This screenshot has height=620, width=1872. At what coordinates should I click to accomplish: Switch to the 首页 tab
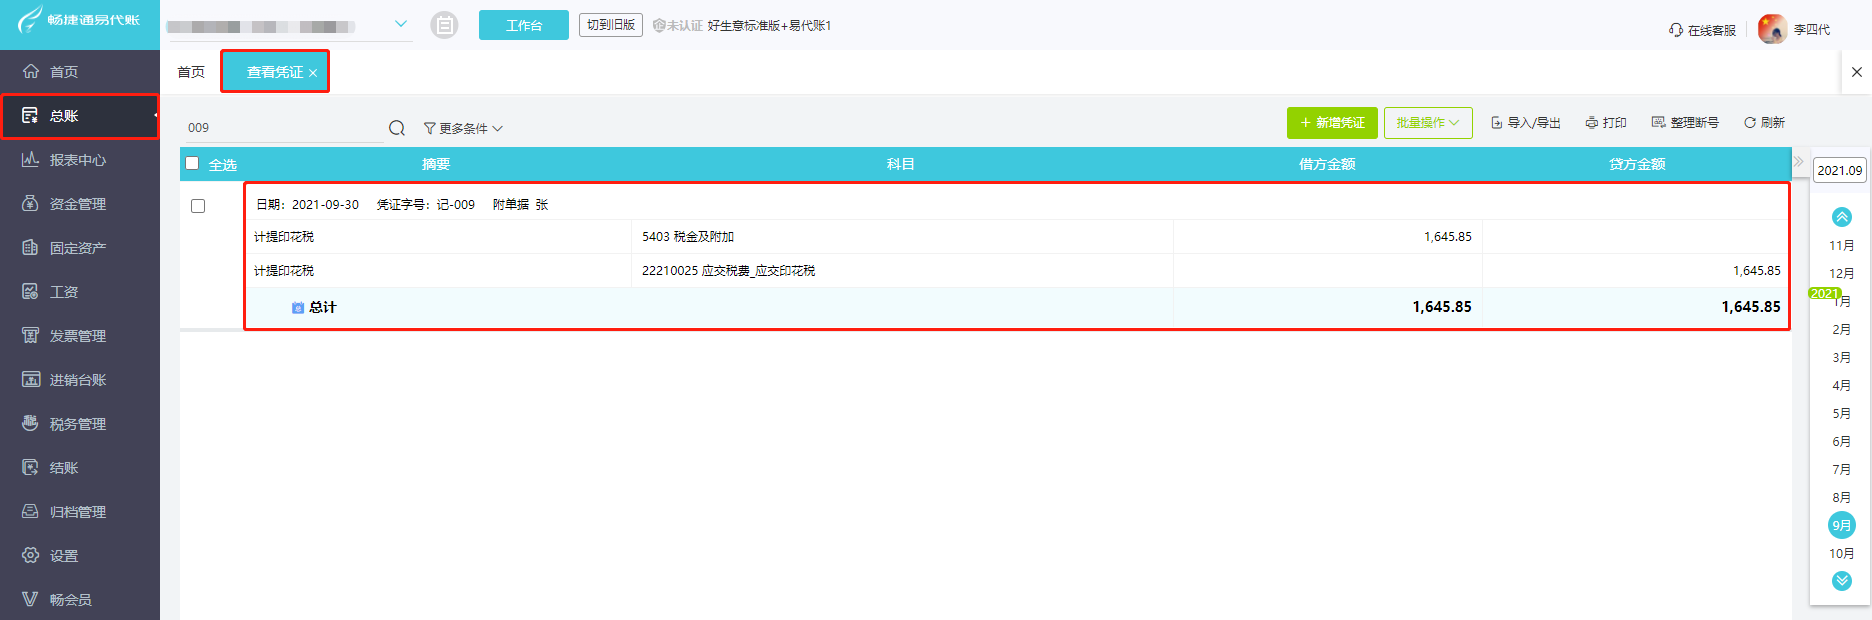(x=191, y=72)
